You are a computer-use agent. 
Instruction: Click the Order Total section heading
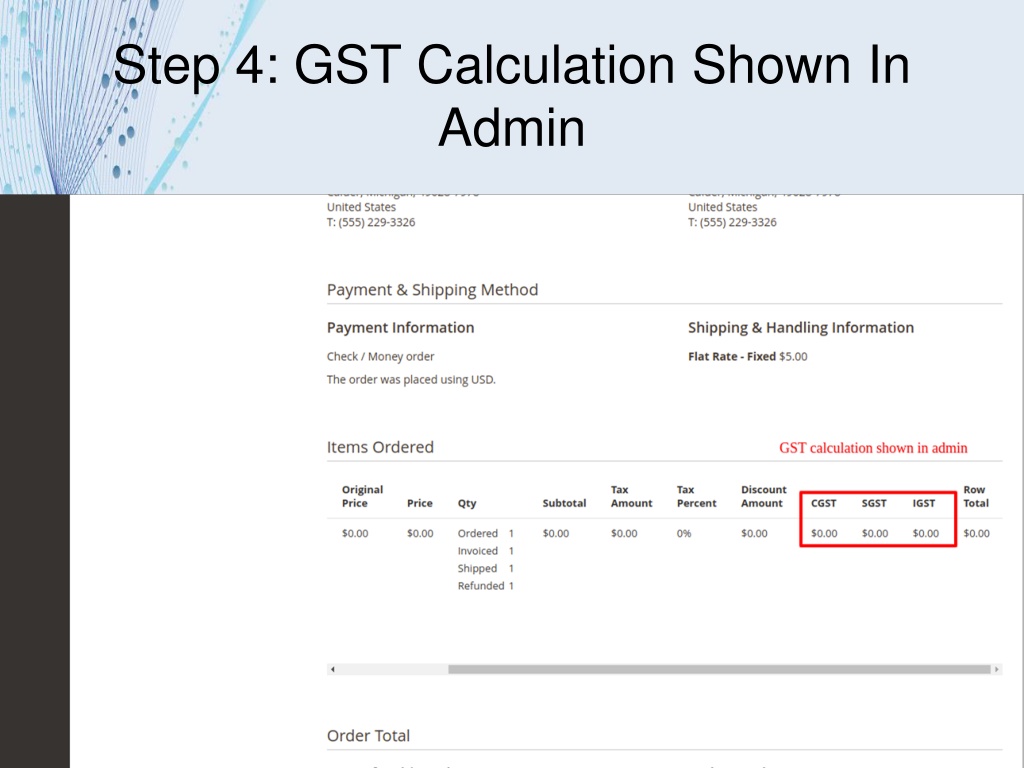[x=368, y=736]
